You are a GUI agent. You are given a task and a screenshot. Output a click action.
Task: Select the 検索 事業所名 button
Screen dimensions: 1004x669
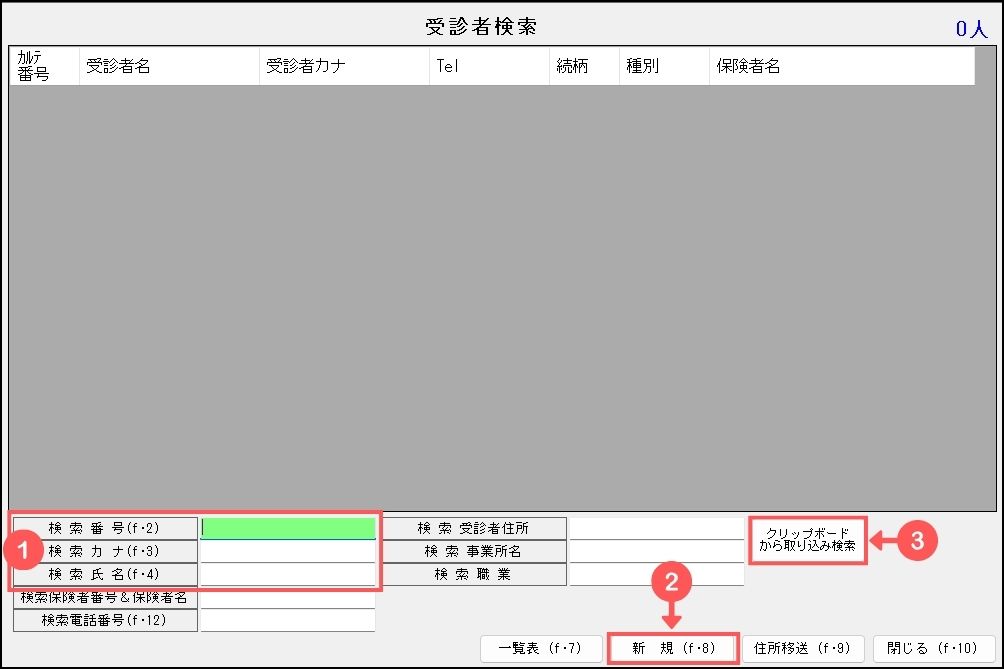(x=473, y=551)
